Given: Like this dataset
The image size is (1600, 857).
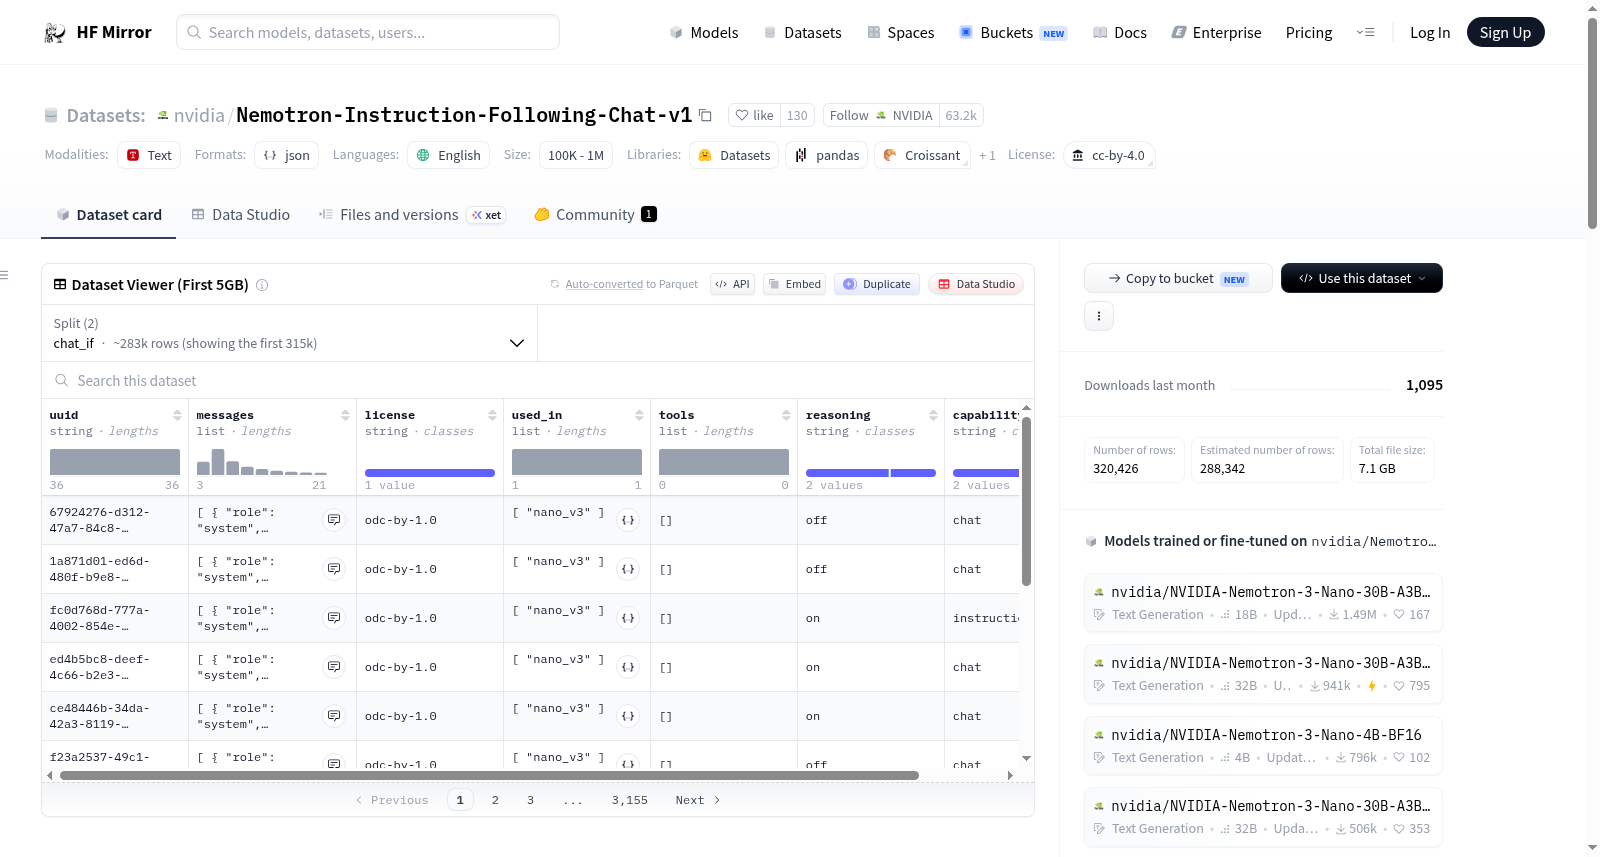Looking at the screenshot, I should click(x=754, y=115).
